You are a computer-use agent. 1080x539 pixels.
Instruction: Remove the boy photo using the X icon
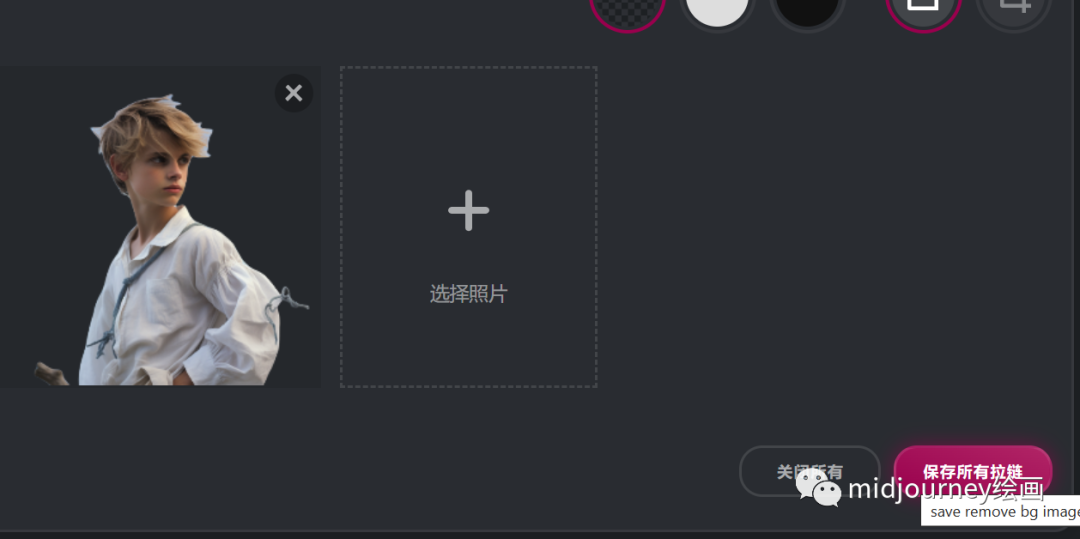pos(294,93)
